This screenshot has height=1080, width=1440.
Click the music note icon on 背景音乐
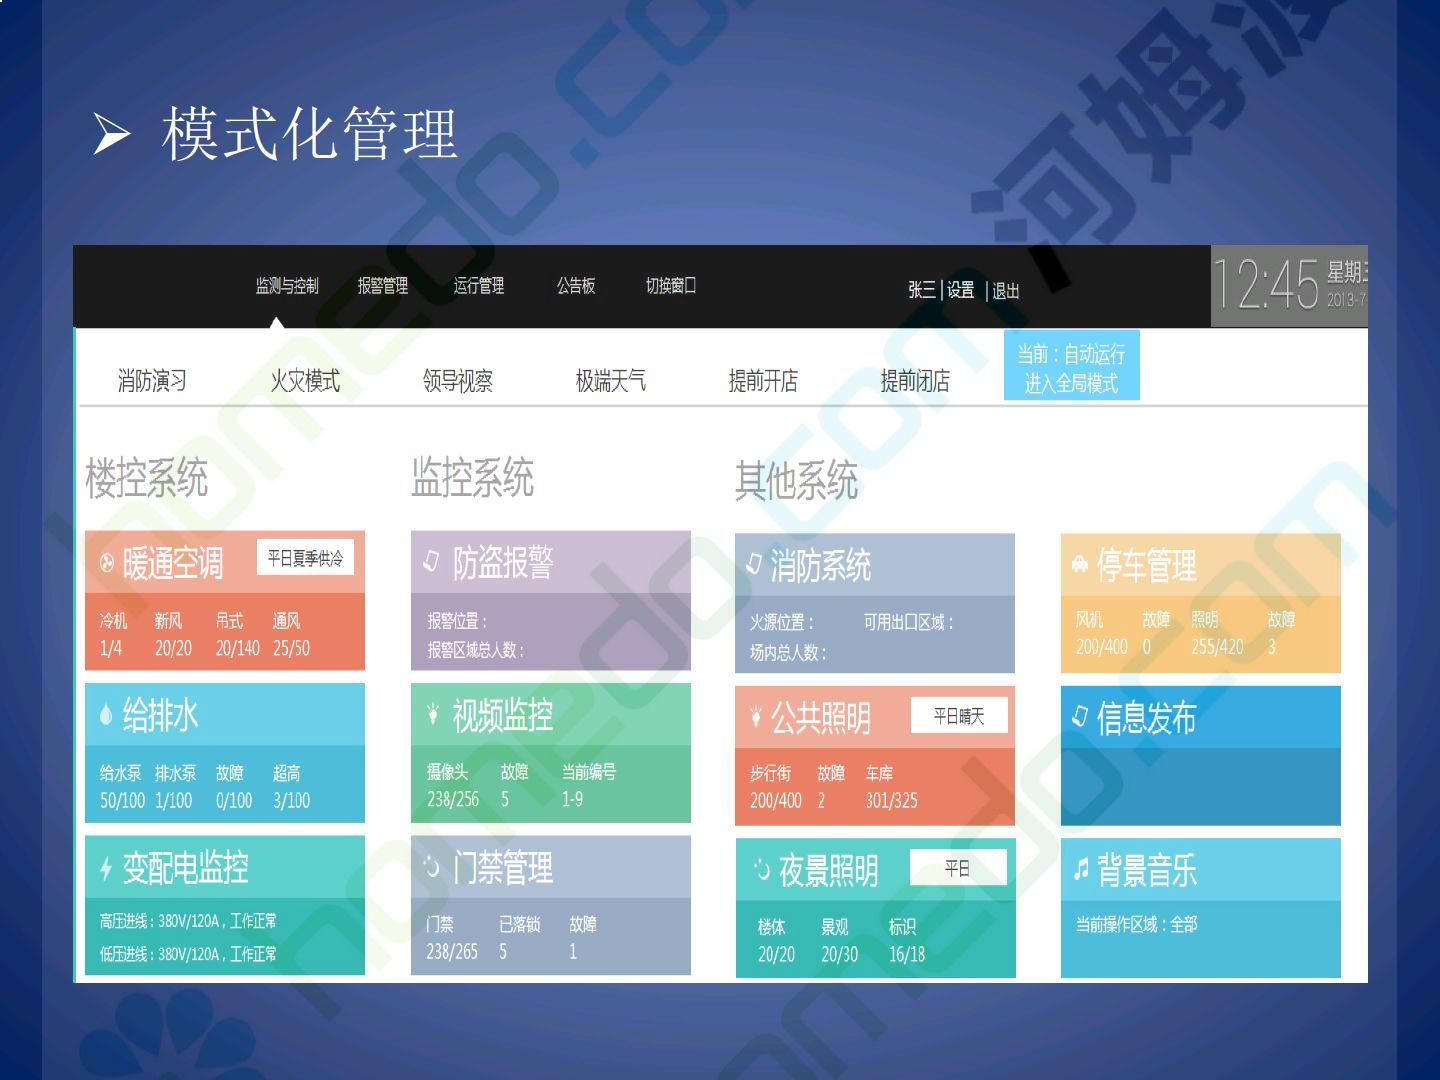click(1080, 870)
